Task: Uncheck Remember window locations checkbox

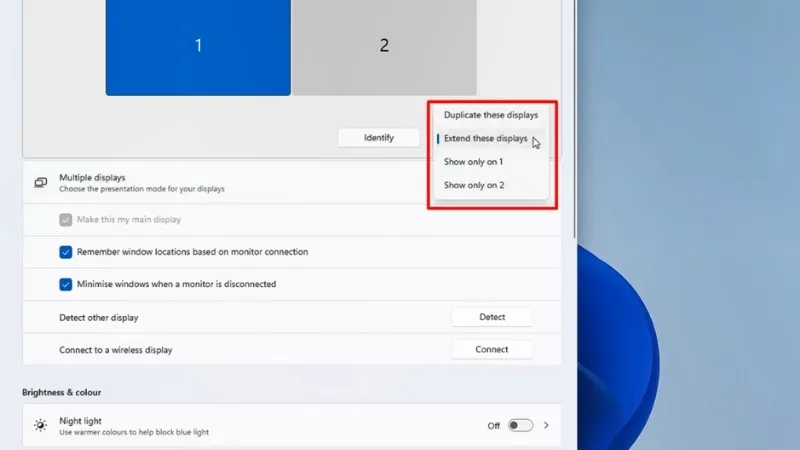Action: click(66, 252)
